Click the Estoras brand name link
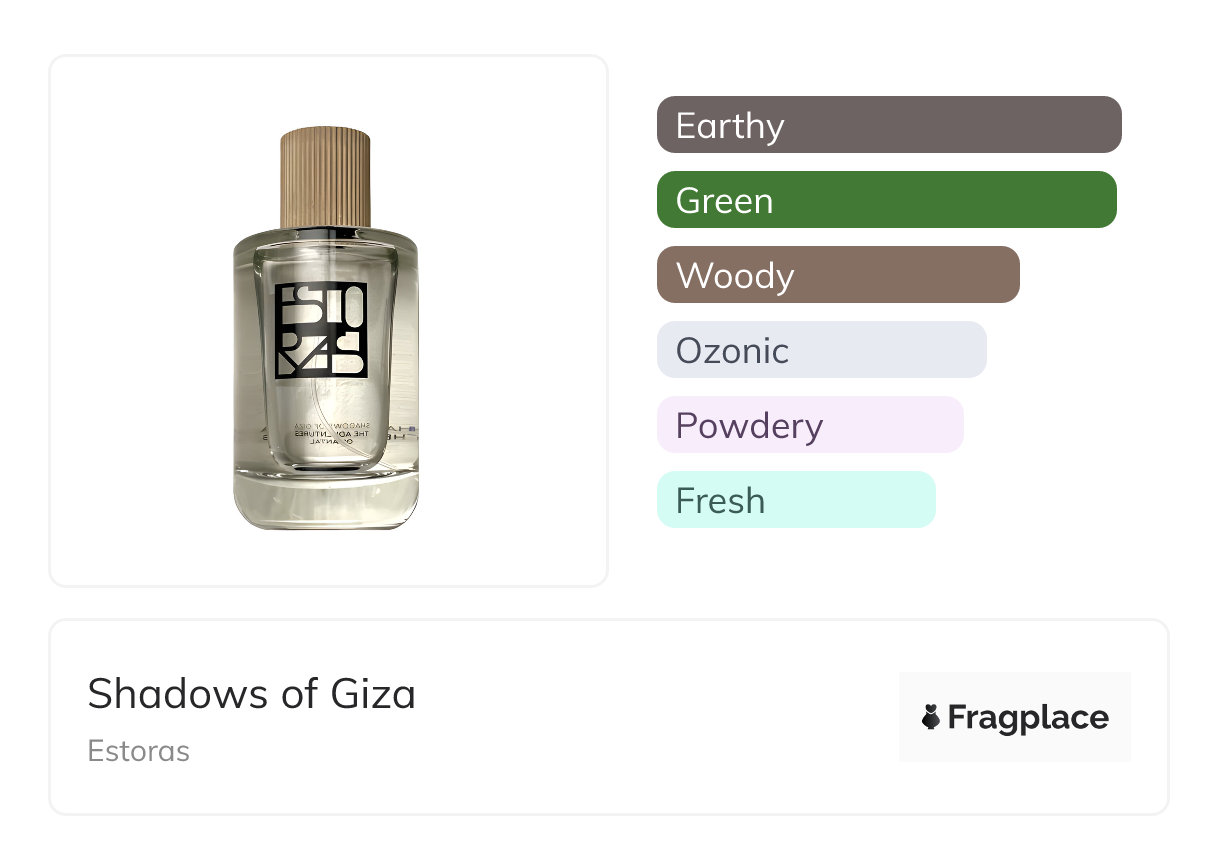The image size is (1218, 864). (x=138, y=751)
